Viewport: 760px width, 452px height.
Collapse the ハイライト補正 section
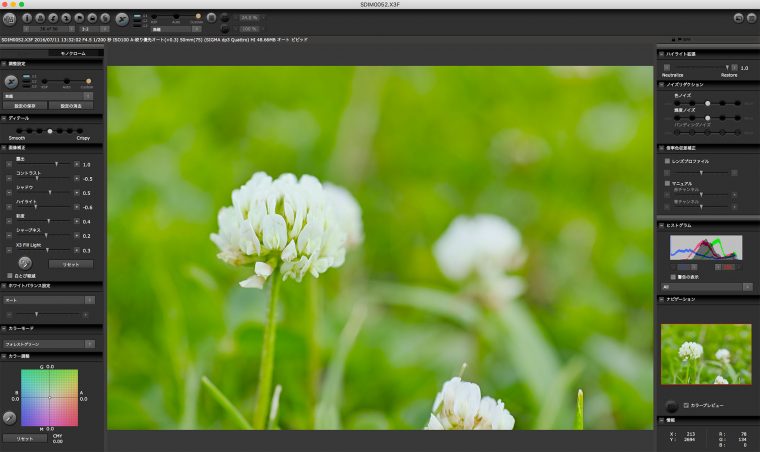[x=662, y=54]
